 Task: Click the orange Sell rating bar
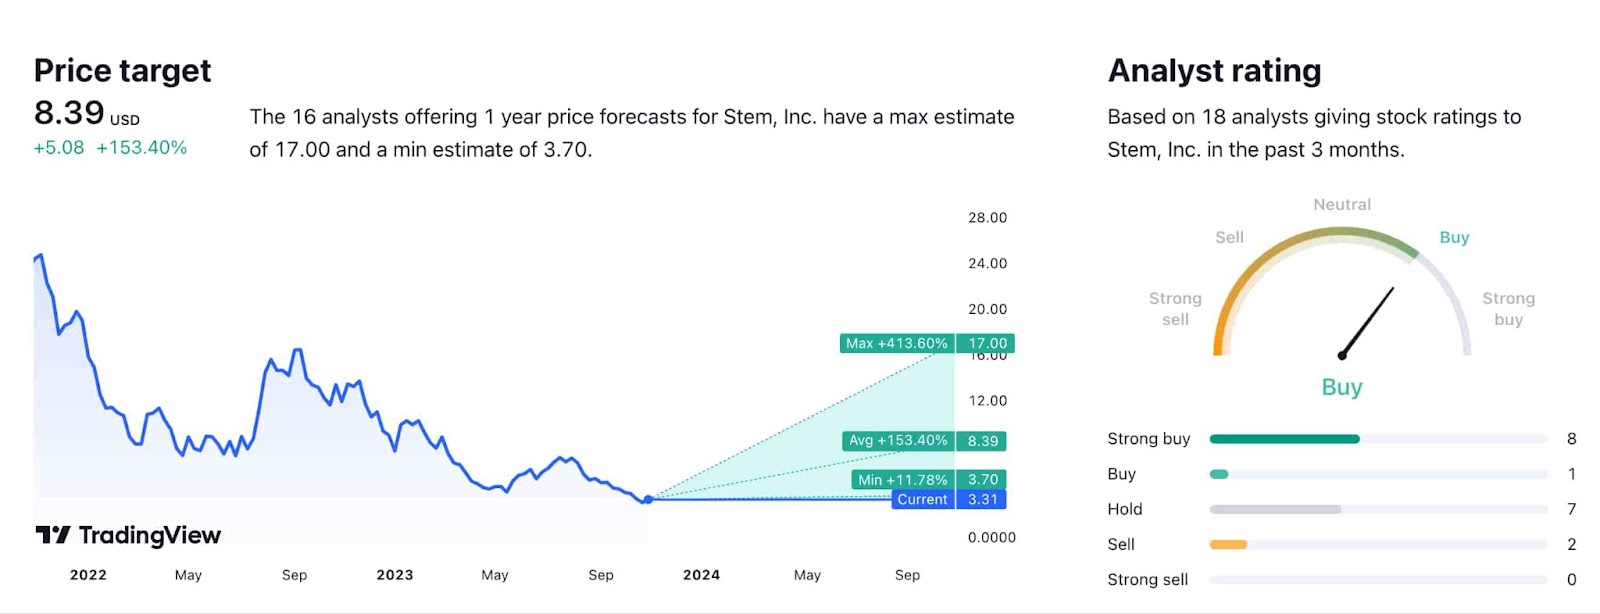point(1228,545)
